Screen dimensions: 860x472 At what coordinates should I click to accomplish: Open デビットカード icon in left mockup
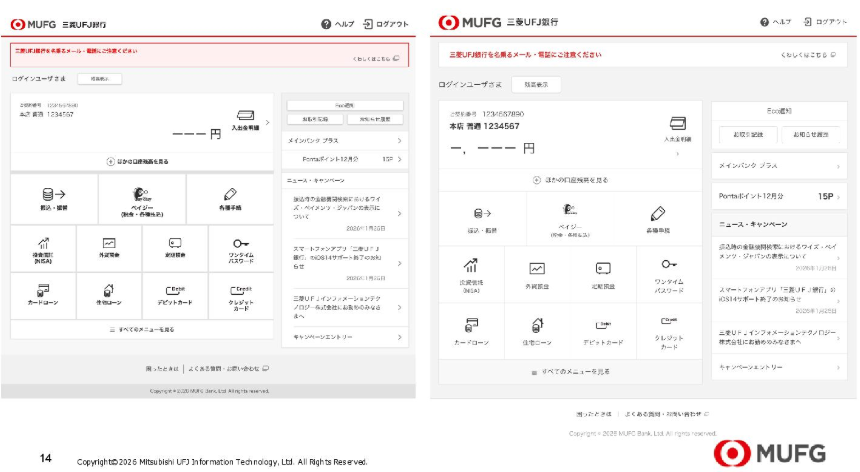175,290
